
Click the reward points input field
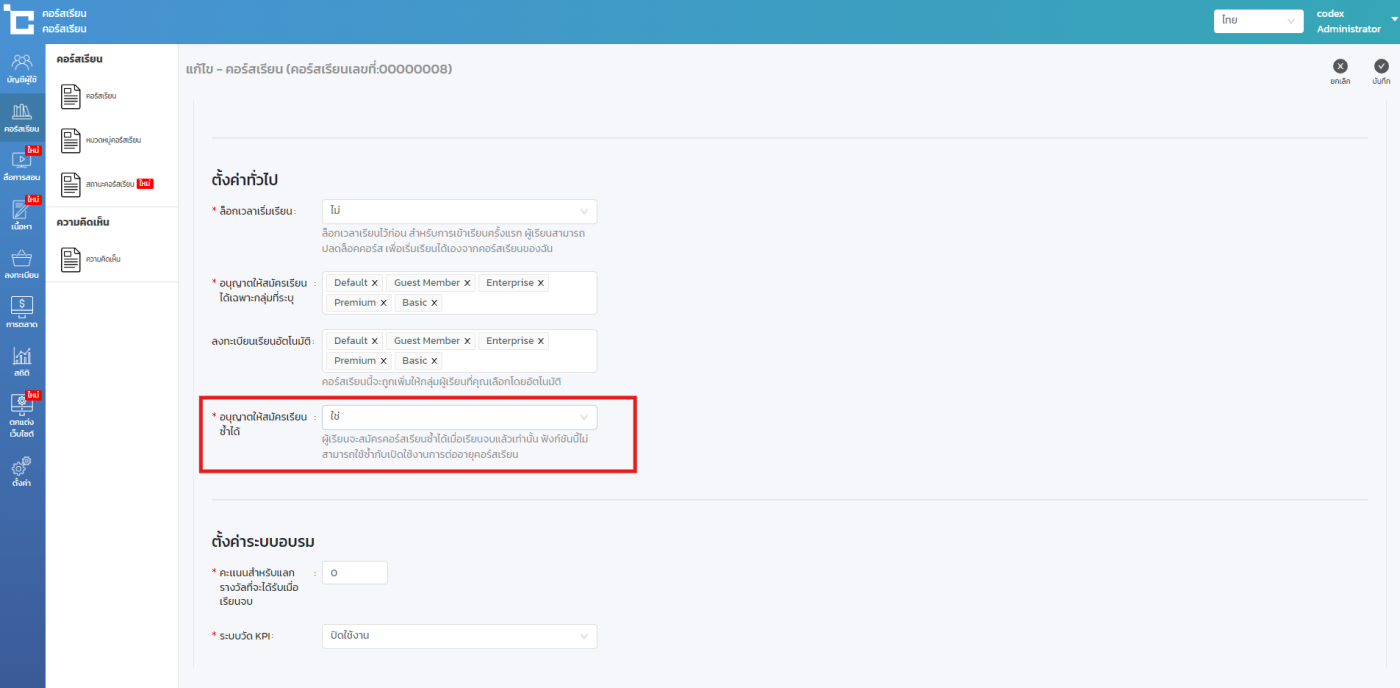(355, 573)
